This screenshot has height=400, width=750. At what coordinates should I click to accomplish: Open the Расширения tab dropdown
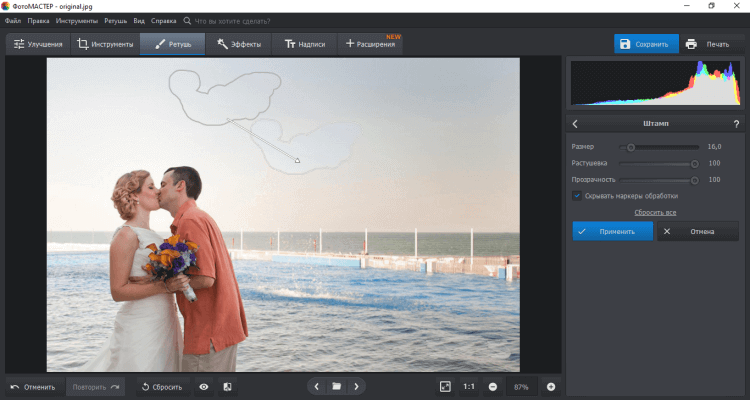[x=372, y=44]
